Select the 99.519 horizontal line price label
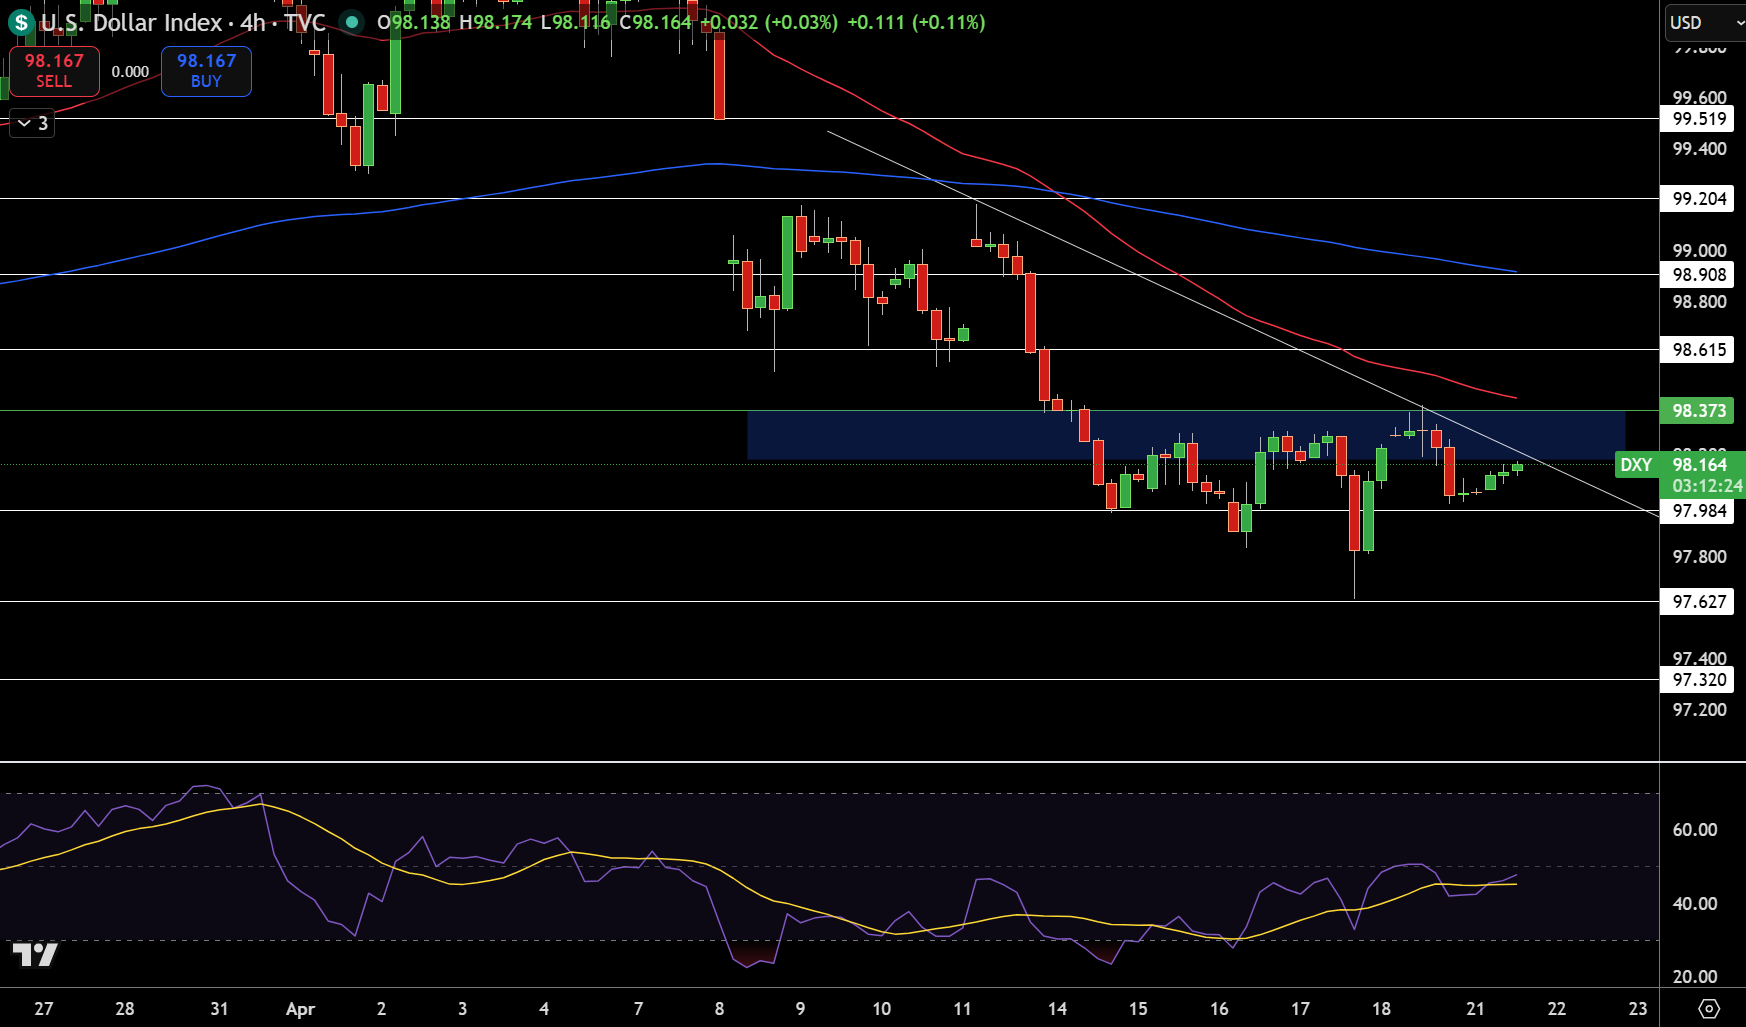Image resolution: width=1746 pixels, height=1027 pixels. click(x=1699, y=119)
